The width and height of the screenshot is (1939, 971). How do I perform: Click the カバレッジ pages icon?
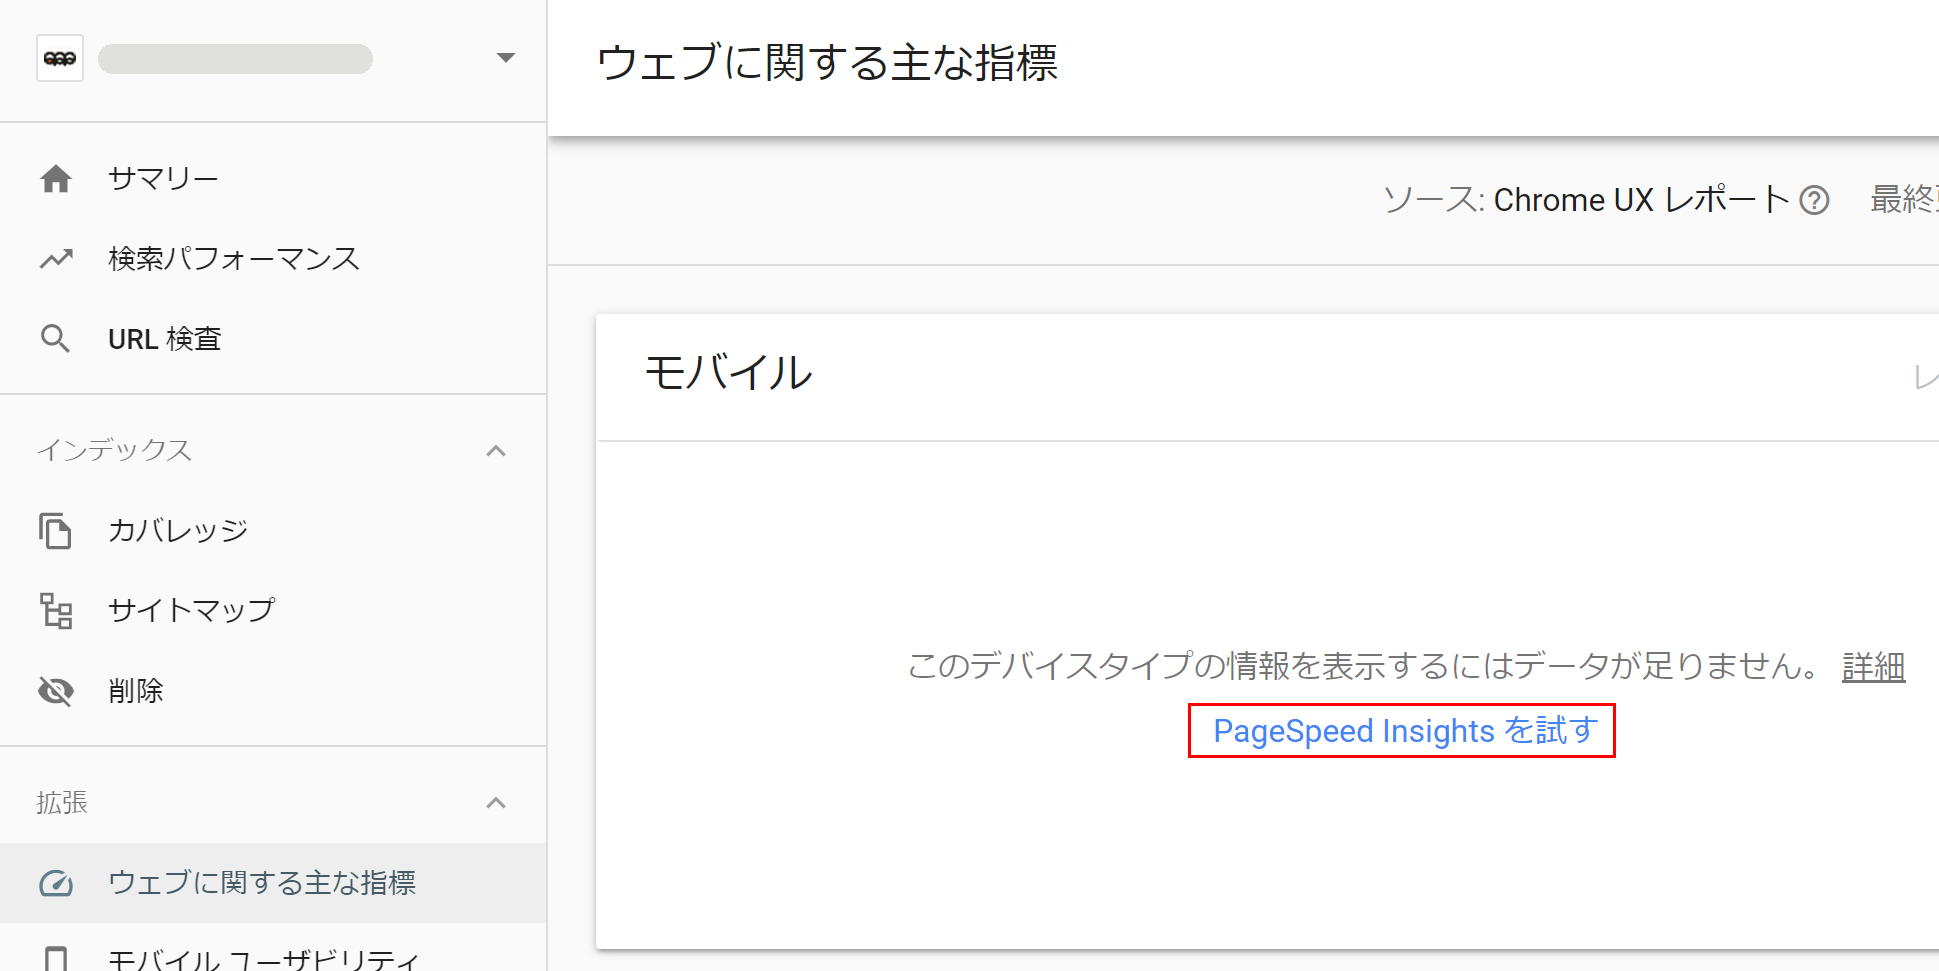click(x=56, y=531)
